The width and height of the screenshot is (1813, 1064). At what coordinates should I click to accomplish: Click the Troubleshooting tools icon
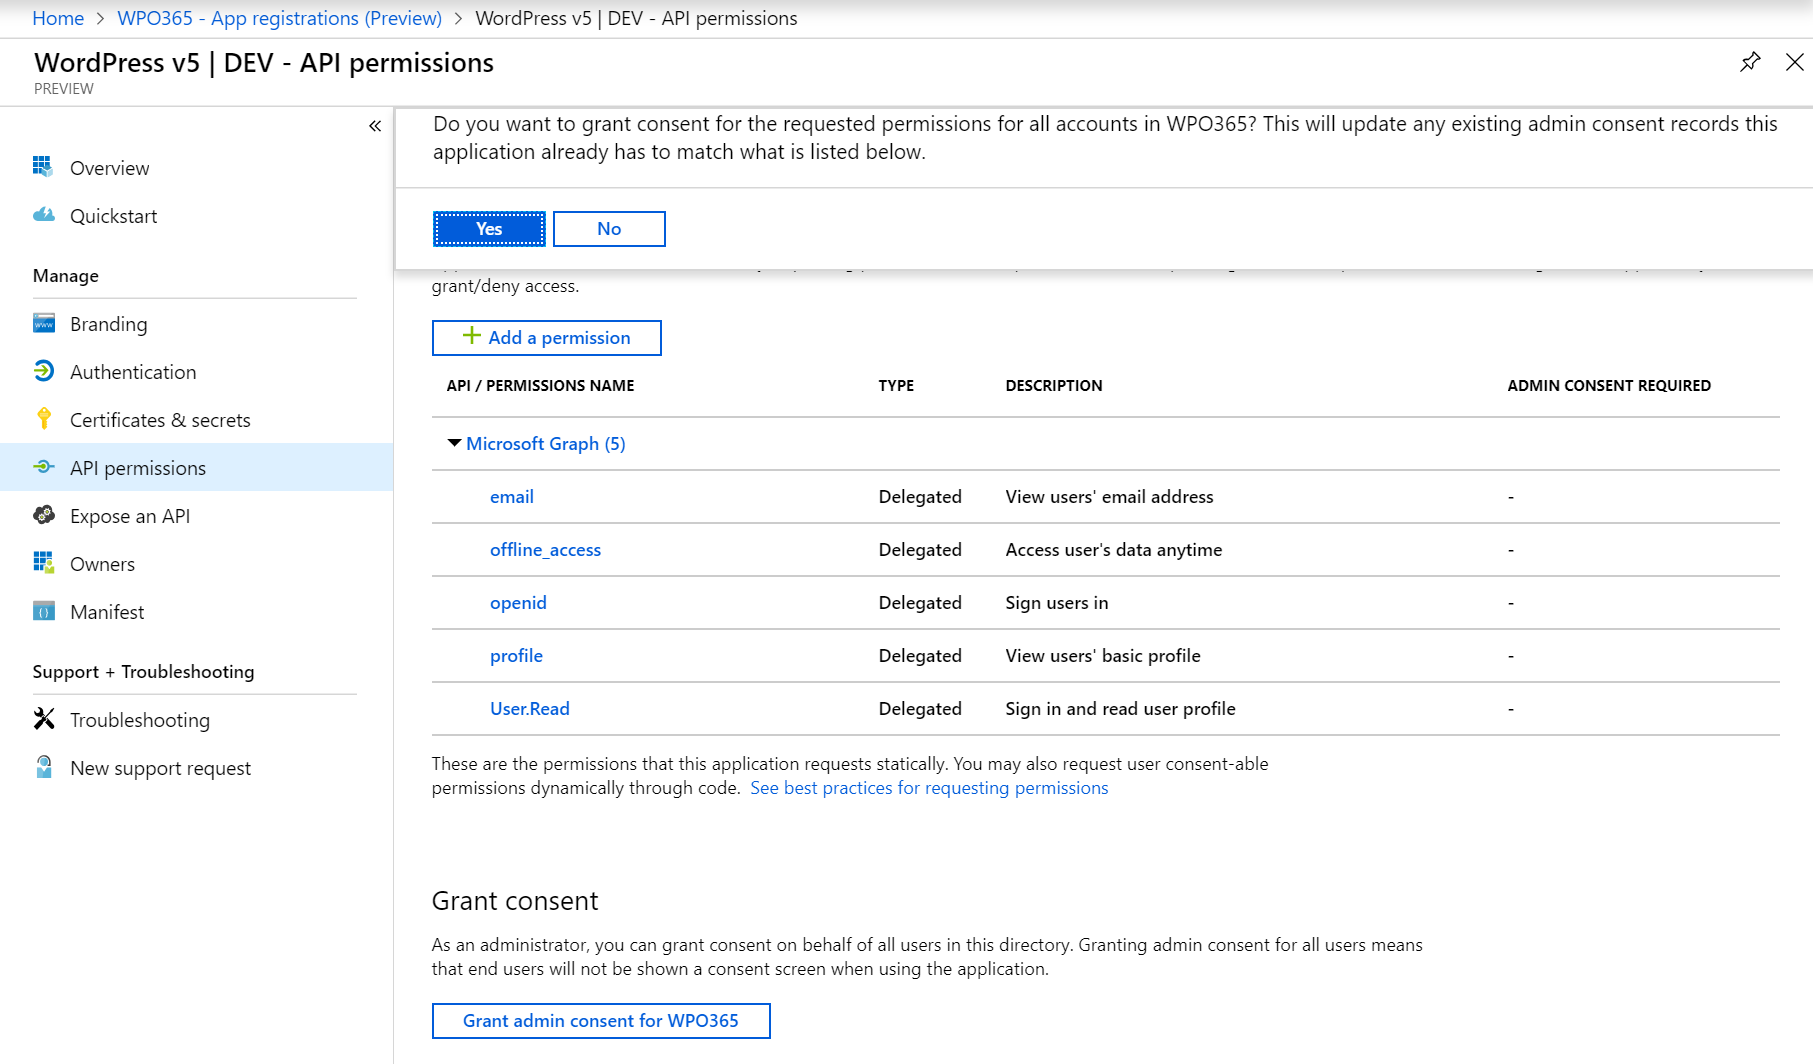[43, 719]
